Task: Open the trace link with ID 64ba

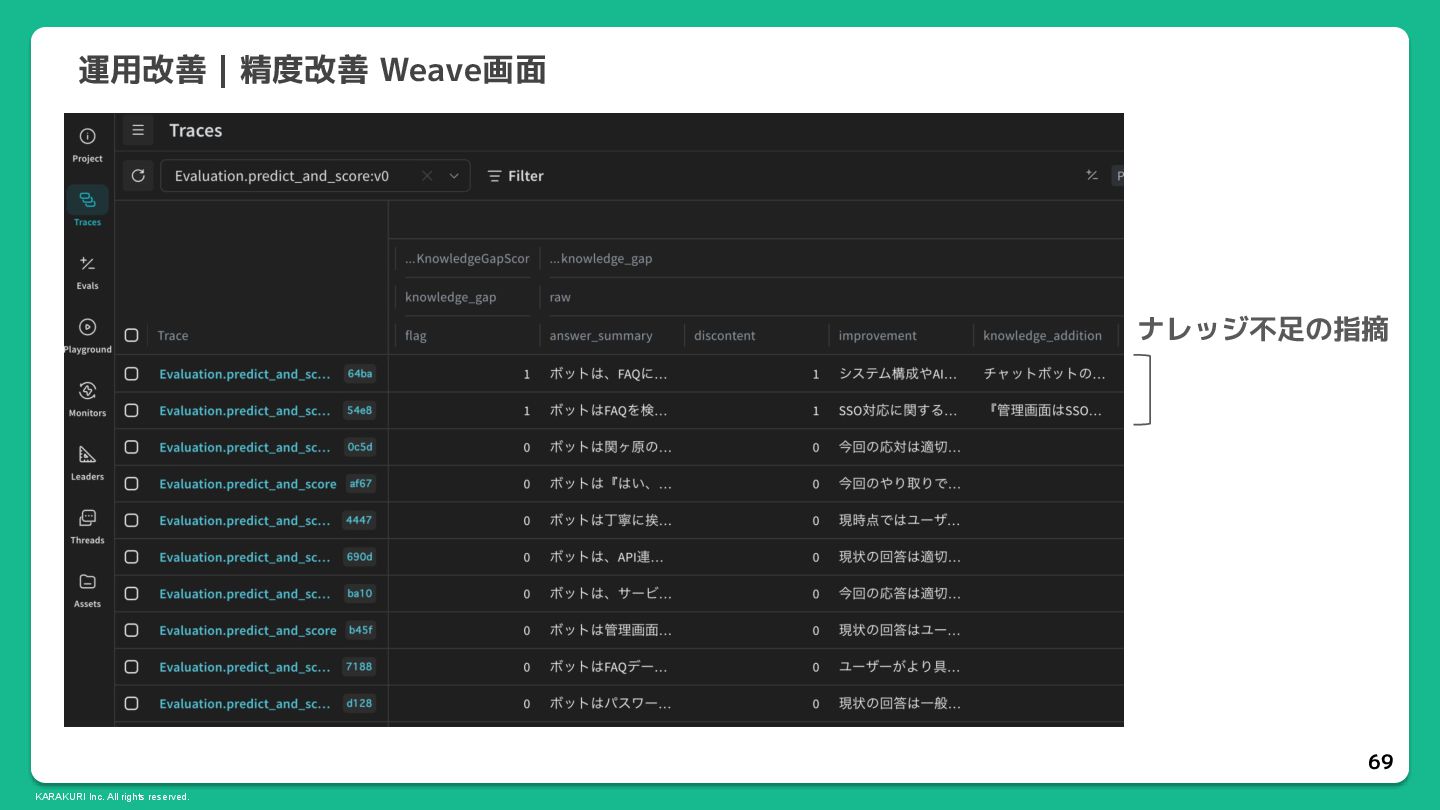Action: (245, 374)
